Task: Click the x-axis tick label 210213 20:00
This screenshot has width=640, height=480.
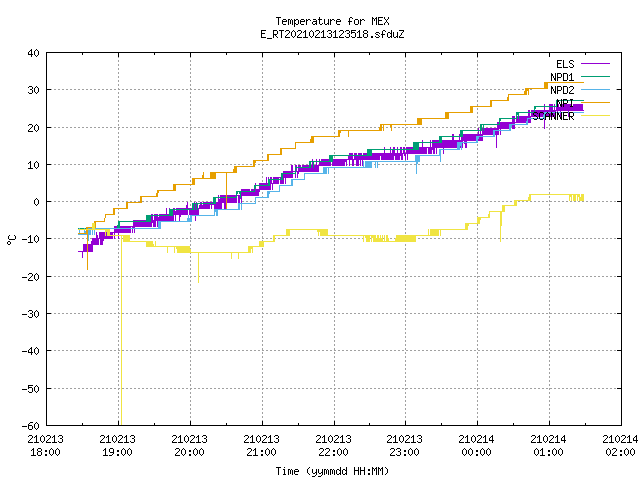Action: click(x=189, y=445)
